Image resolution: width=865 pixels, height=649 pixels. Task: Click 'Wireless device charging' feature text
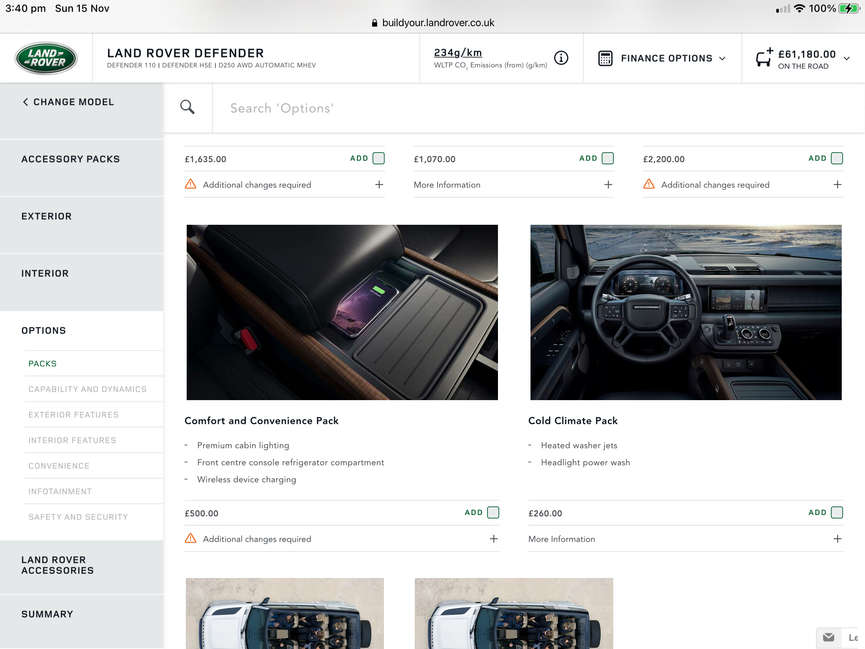click(x=247, y=480)
